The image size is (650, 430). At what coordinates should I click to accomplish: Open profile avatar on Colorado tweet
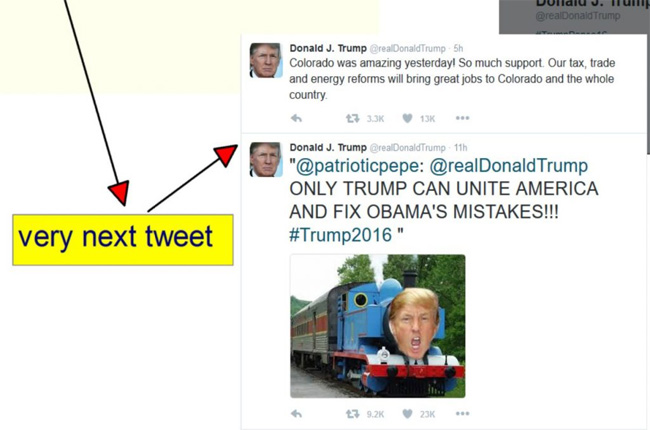266,61
